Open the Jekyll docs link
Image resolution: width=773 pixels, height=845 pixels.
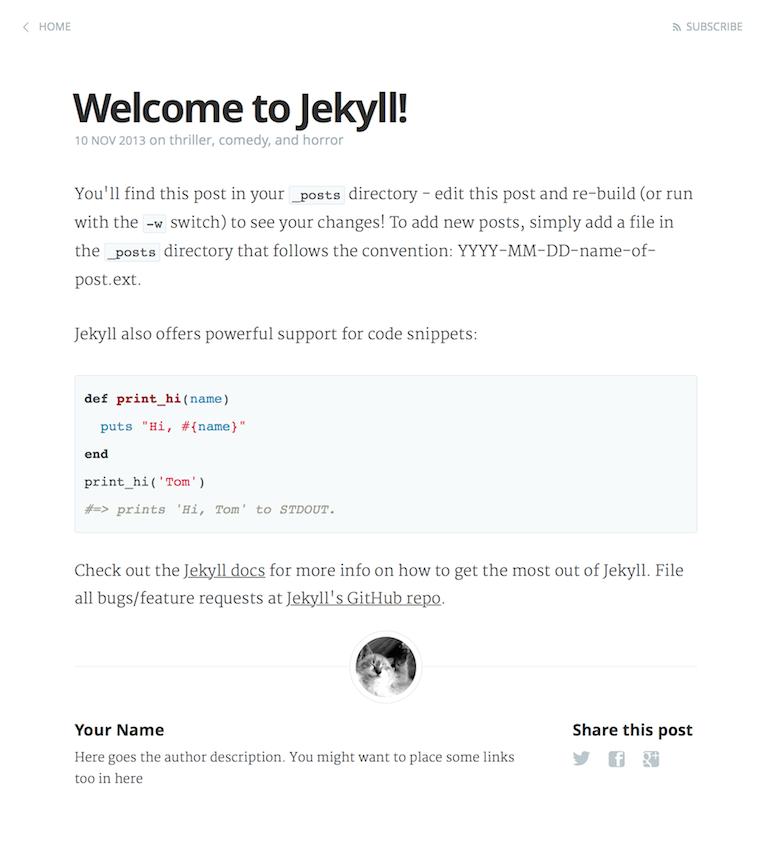point(224,571)
